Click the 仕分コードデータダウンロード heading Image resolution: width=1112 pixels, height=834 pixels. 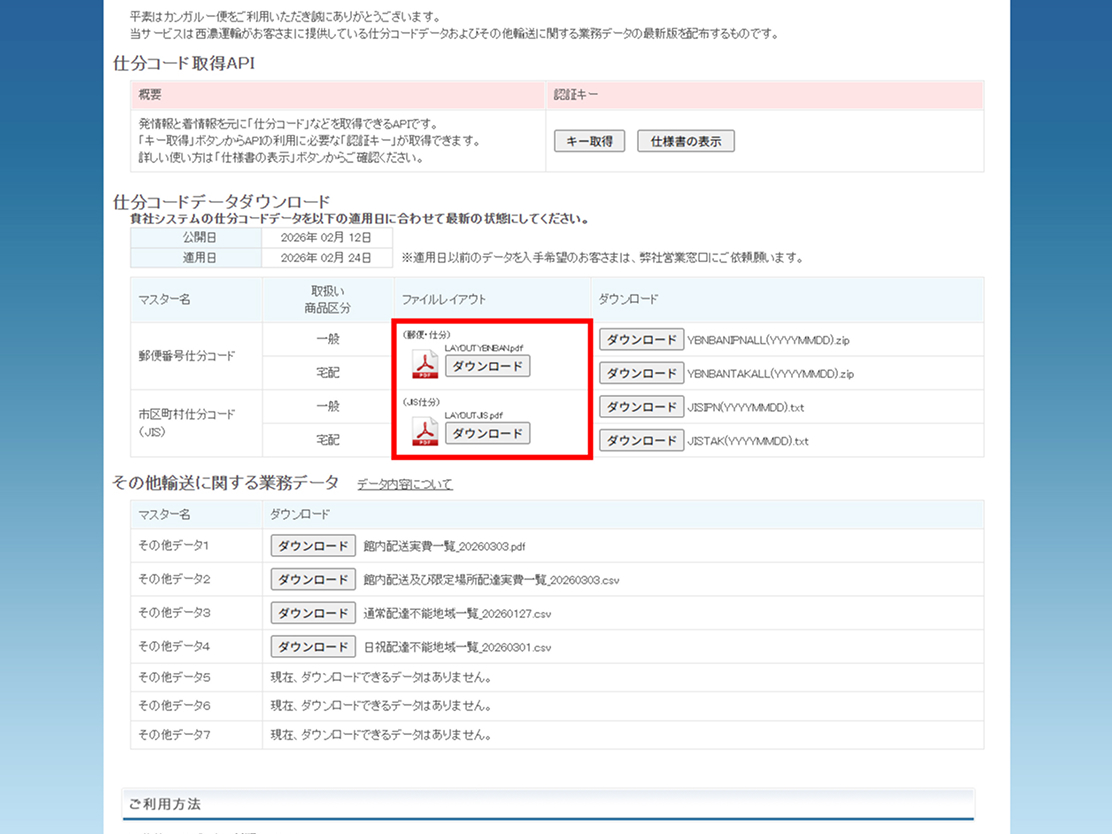point(222,201)
